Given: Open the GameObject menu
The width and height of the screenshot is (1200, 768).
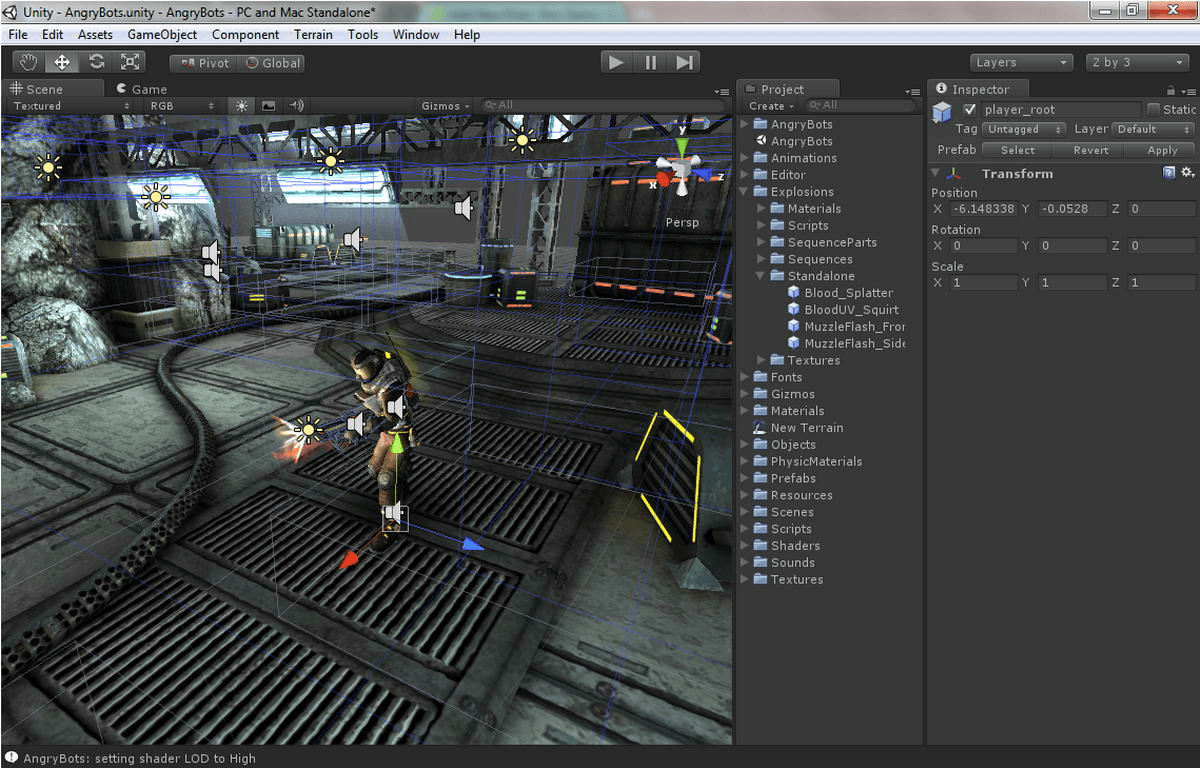Looking at the screenshot, I should 162,34.
